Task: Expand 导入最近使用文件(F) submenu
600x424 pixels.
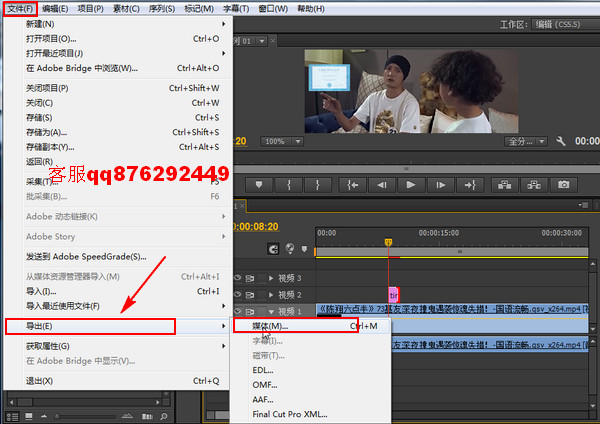Action: (125, 306)
